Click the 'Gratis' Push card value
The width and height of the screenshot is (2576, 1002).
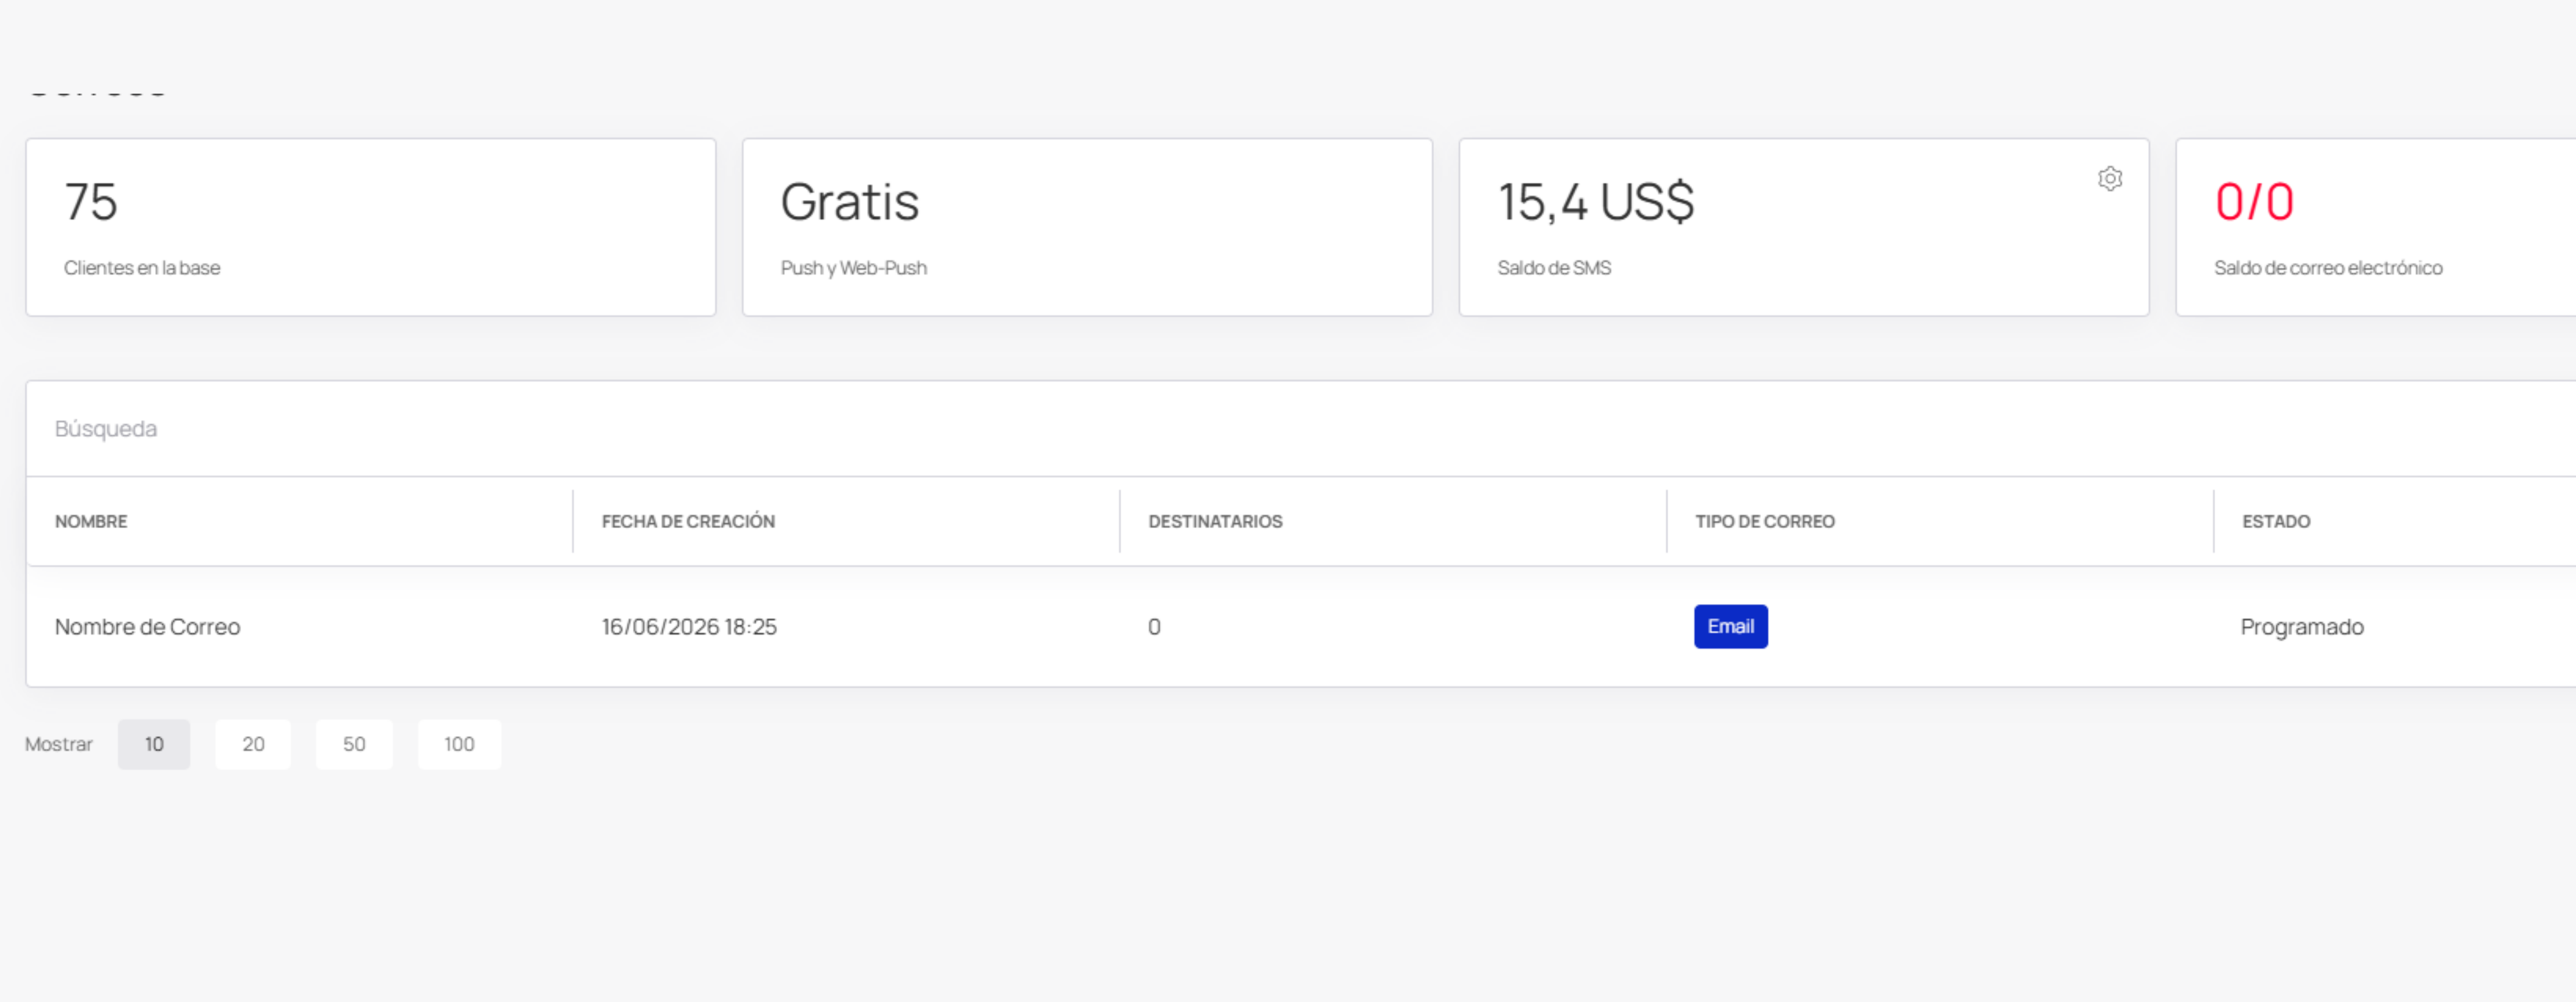click(850, 202)
